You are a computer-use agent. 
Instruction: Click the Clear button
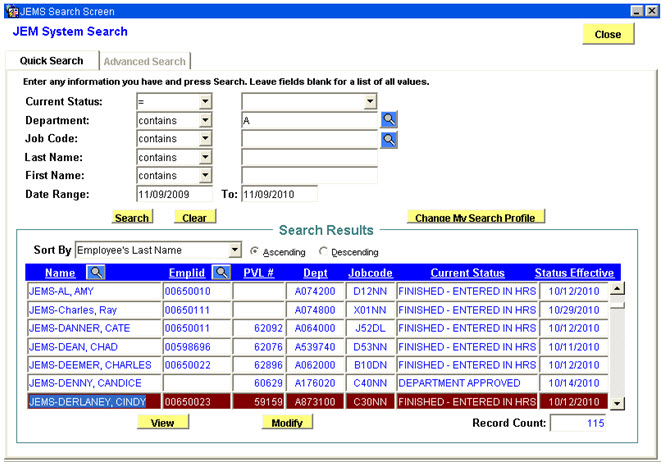coord(195,217)
